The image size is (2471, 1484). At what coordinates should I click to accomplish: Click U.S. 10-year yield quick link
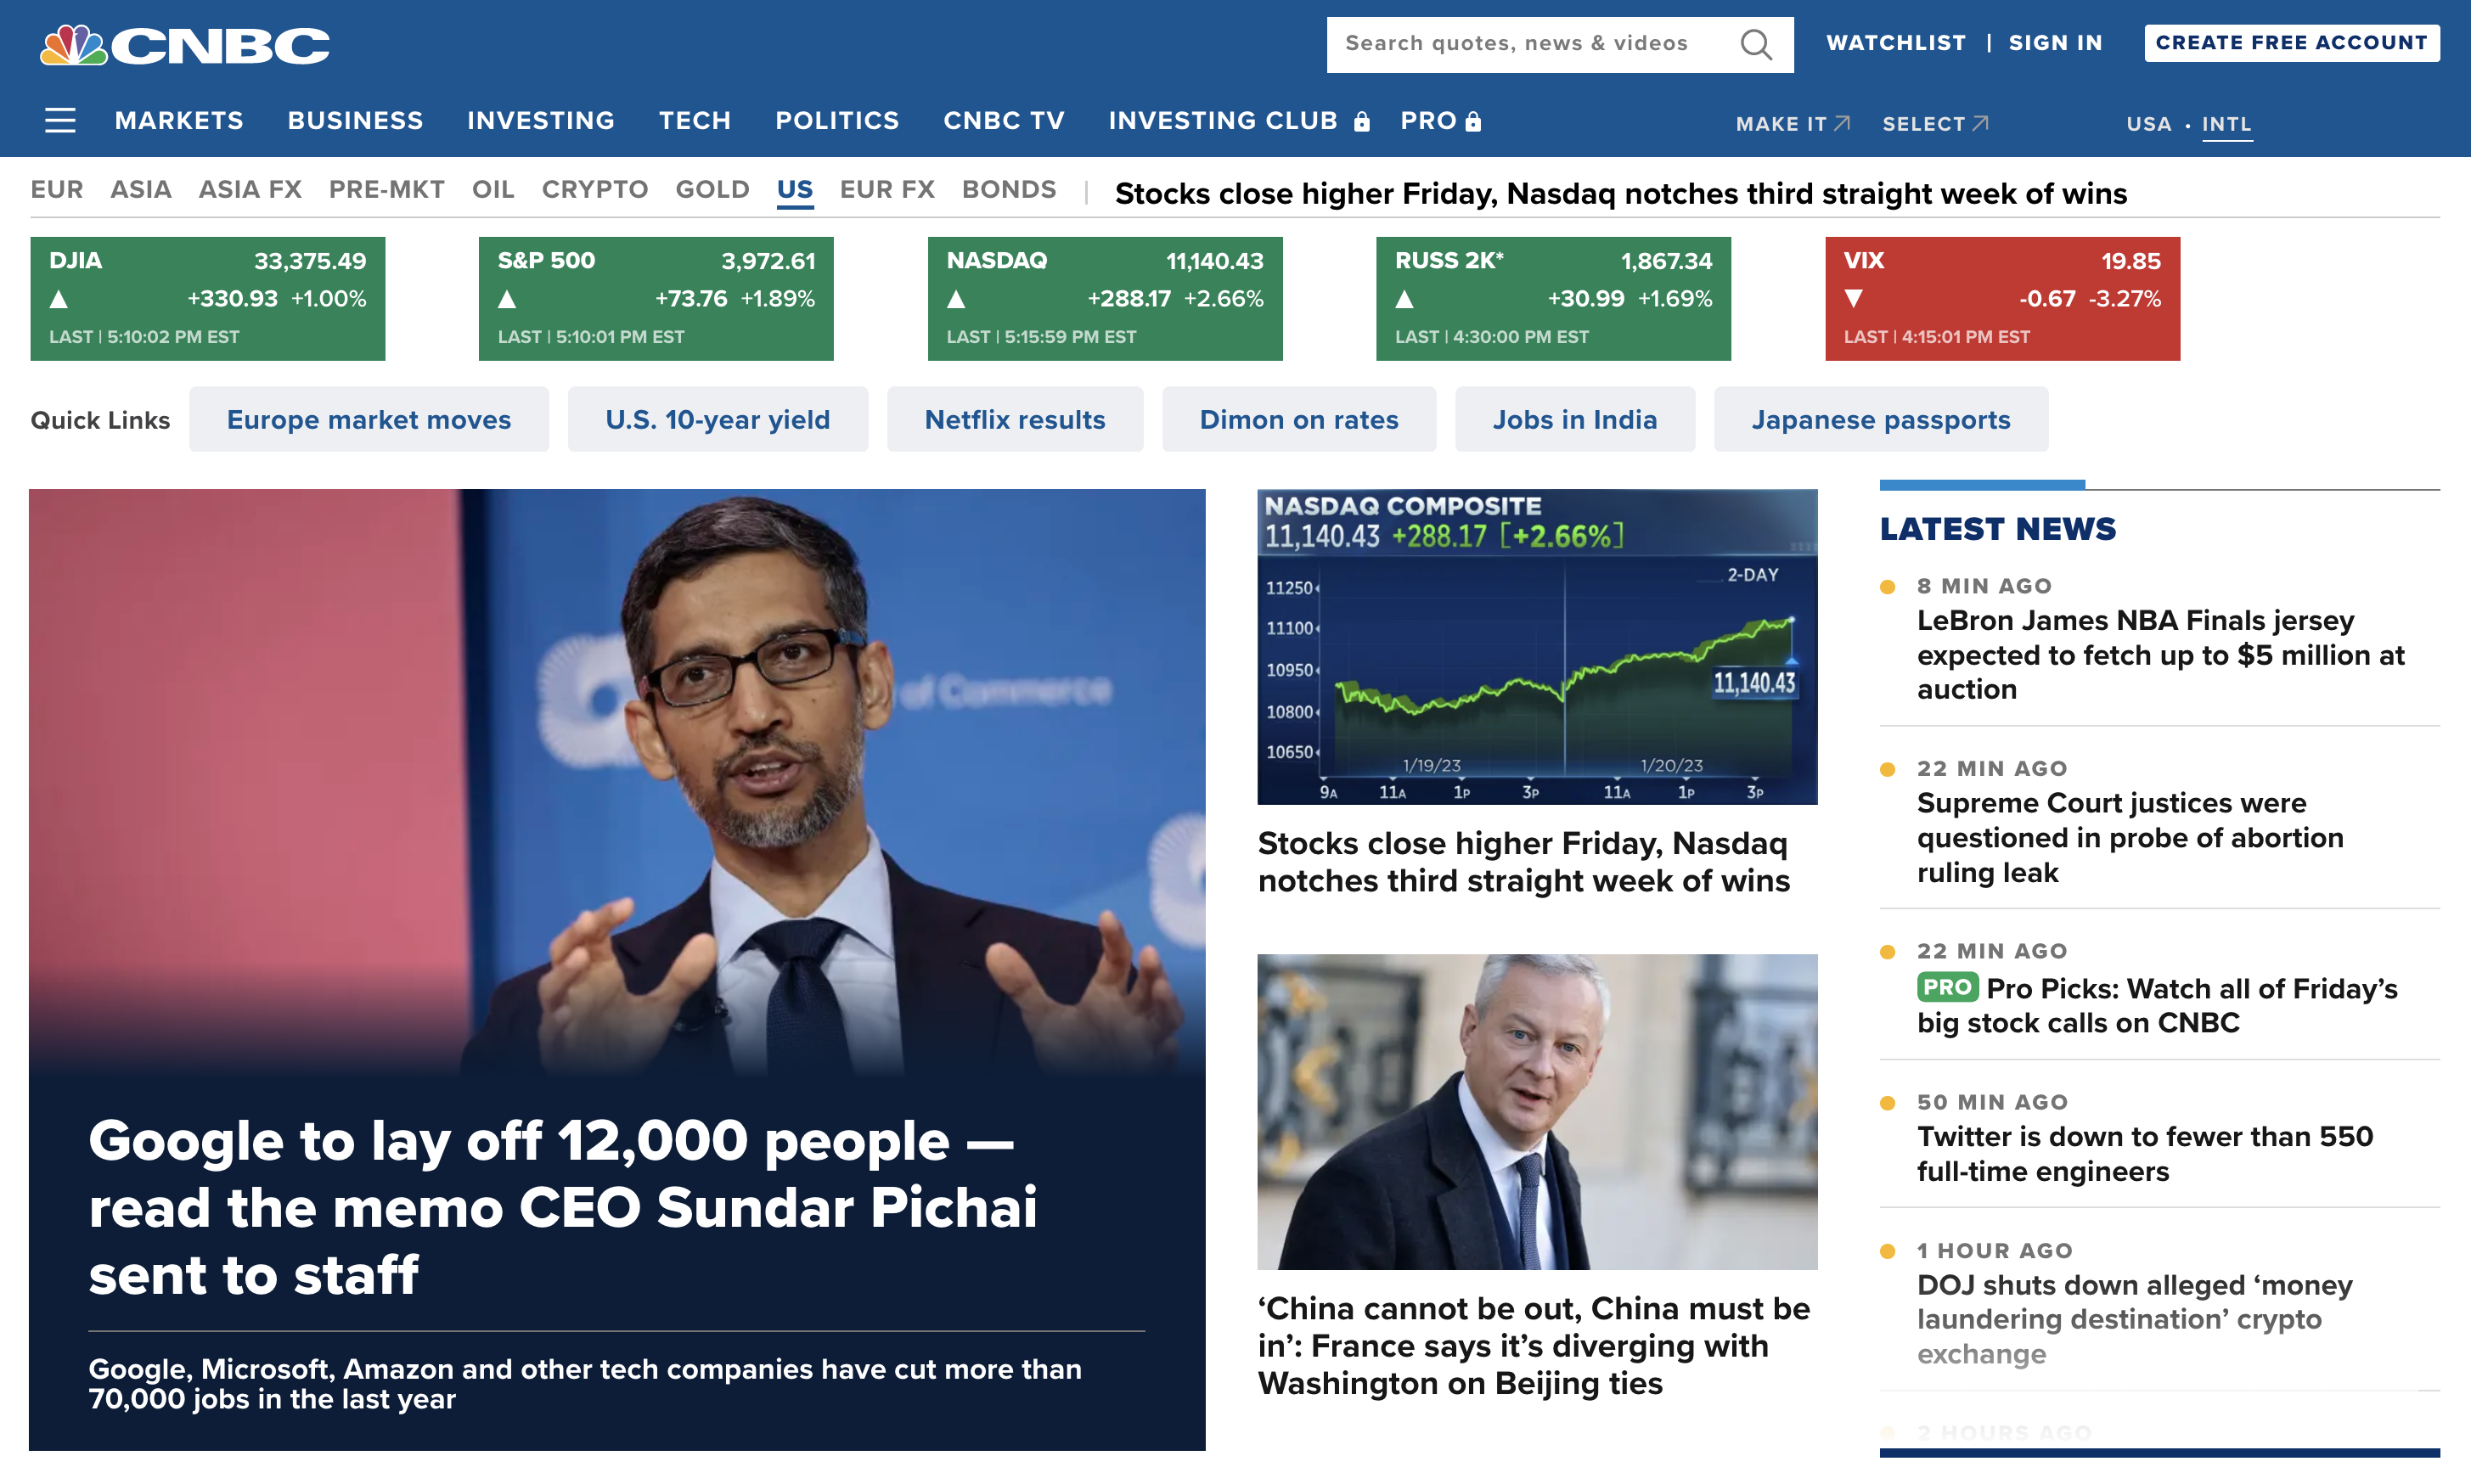718,419
